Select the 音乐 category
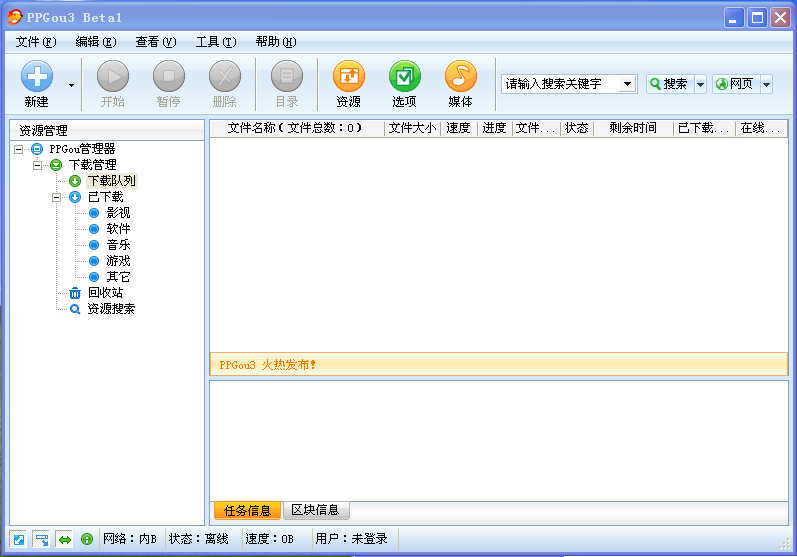This screenshot has width=797, height=557. [118, 244]
